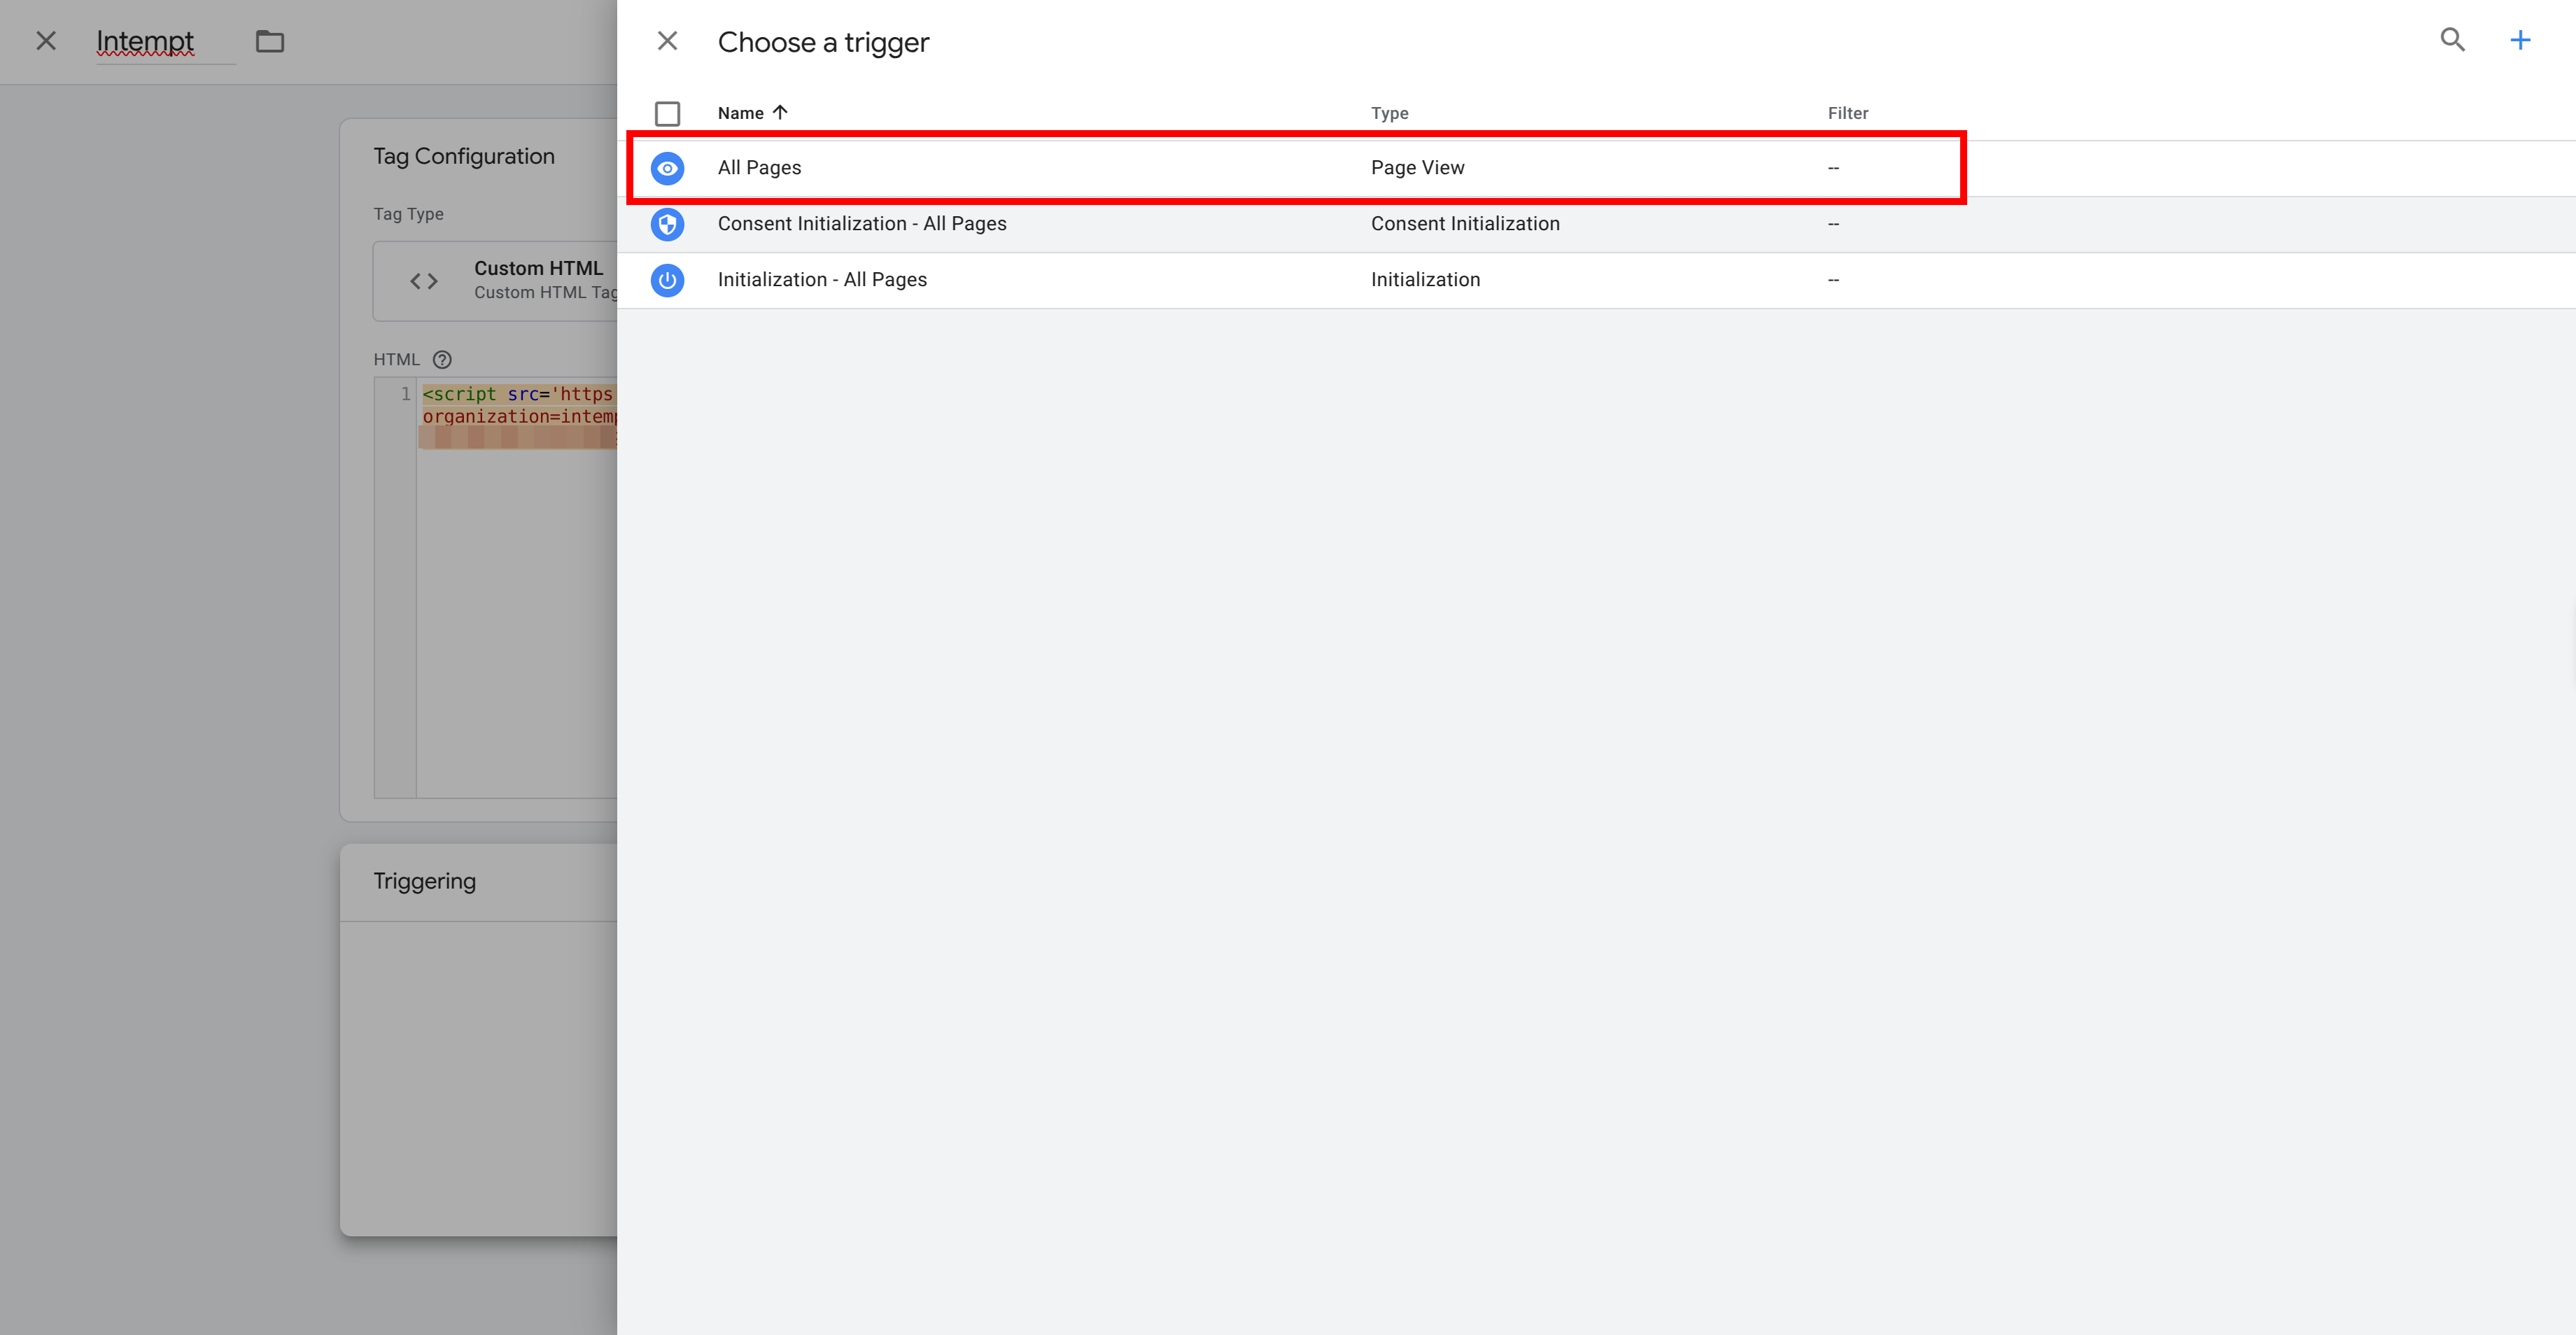Tick the select-all triggers checkbox
The height and width of the screenshot is (1335, 2576).
pyautogui.click(x=667, y=113)
